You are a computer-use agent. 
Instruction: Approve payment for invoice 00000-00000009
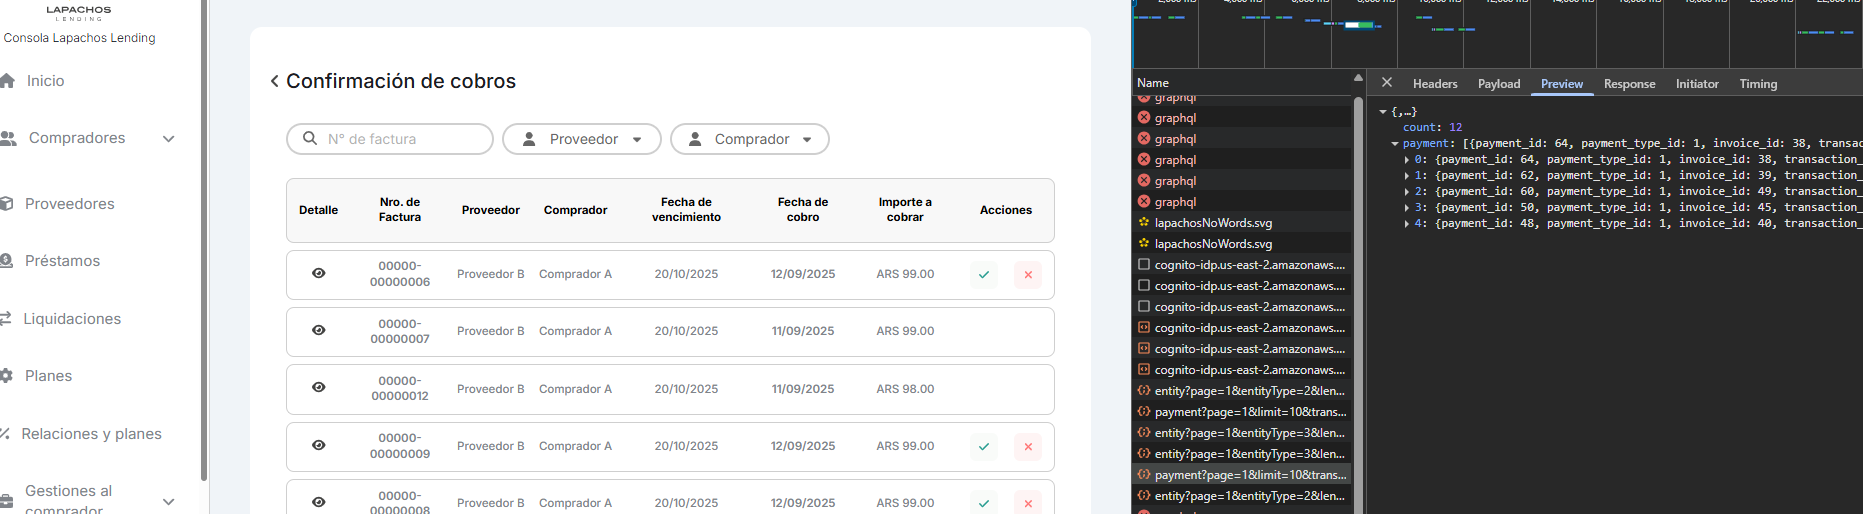coord(984,447)
